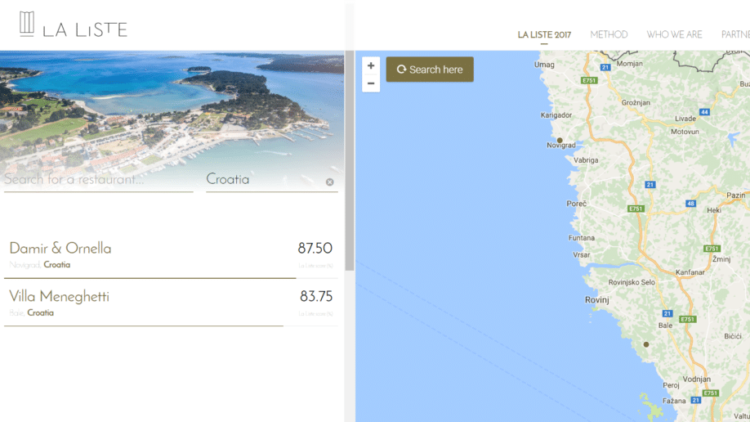This screenshot has height=422, width=750.
Task: Clear the Croatia country filter
Action: 330,182
